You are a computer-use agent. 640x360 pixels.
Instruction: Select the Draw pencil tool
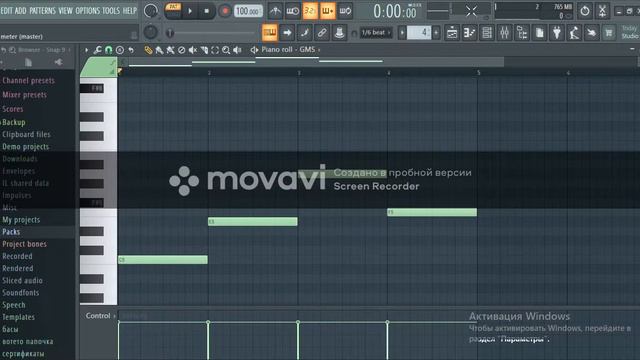point(148,50)
